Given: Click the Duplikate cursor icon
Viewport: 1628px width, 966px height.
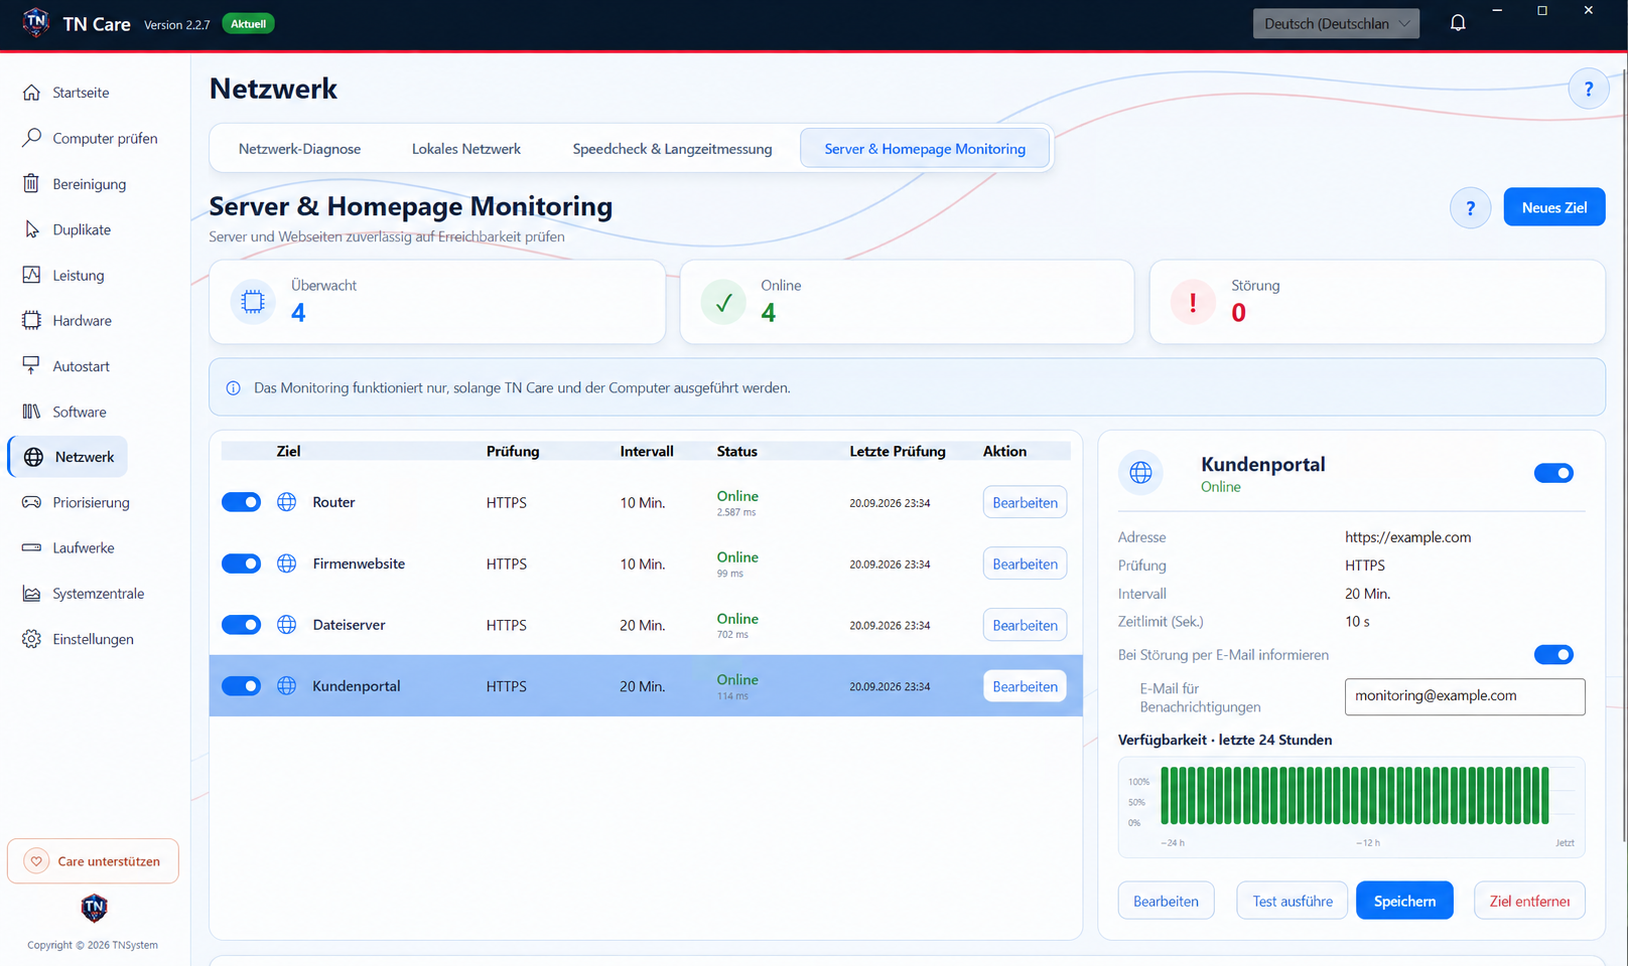Looking at the screenshot, I should point(32,230).
